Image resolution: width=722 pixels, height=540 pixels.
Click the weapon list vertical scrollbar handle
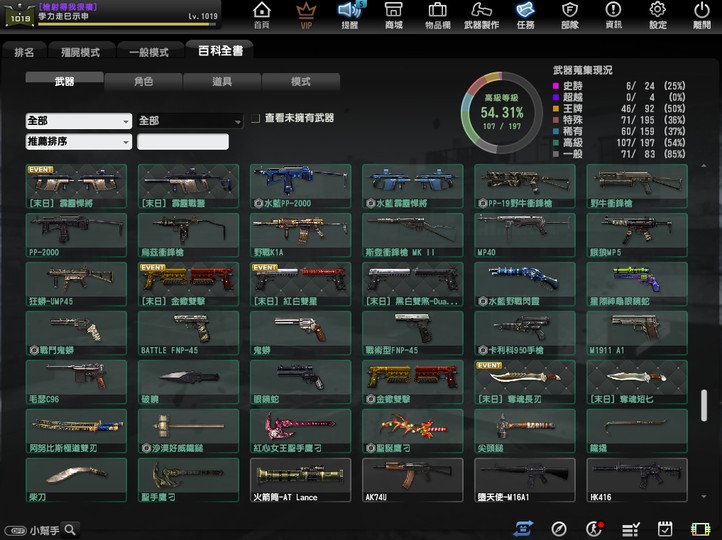click(704, 405)
